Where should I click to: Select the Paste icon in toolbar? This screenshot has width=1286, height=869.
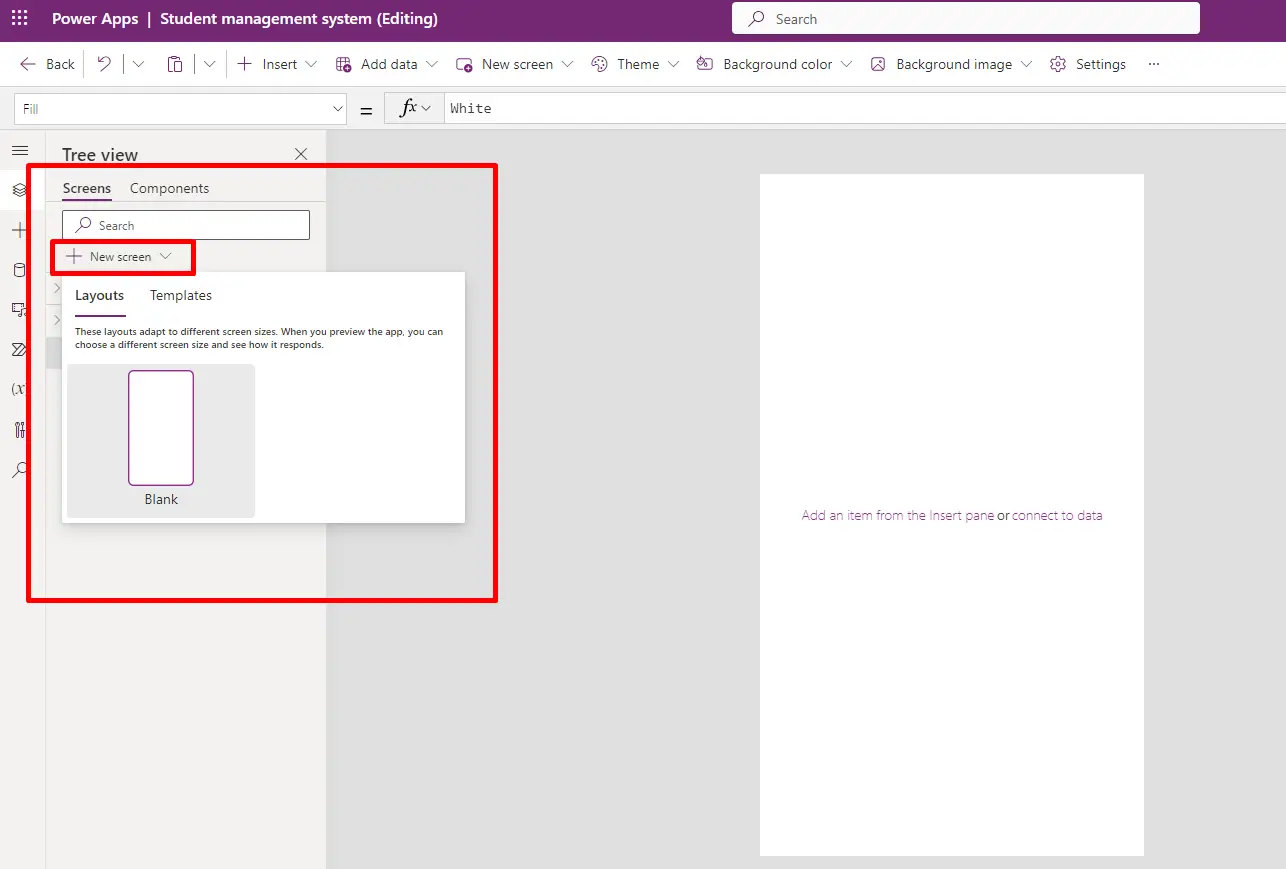pyautogui.click(x=175, y=63)
